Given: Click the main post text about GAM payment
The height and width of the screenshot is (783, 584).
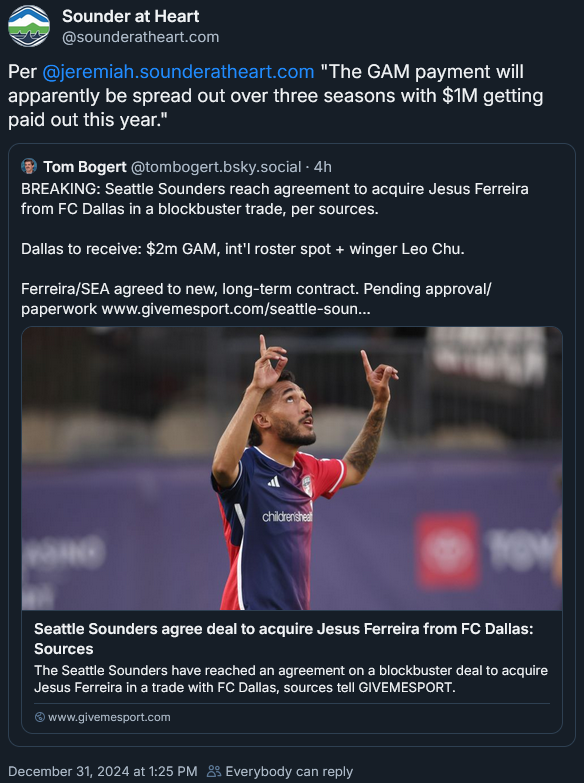Looking at the screenshot, I should [x=276, y=95].
